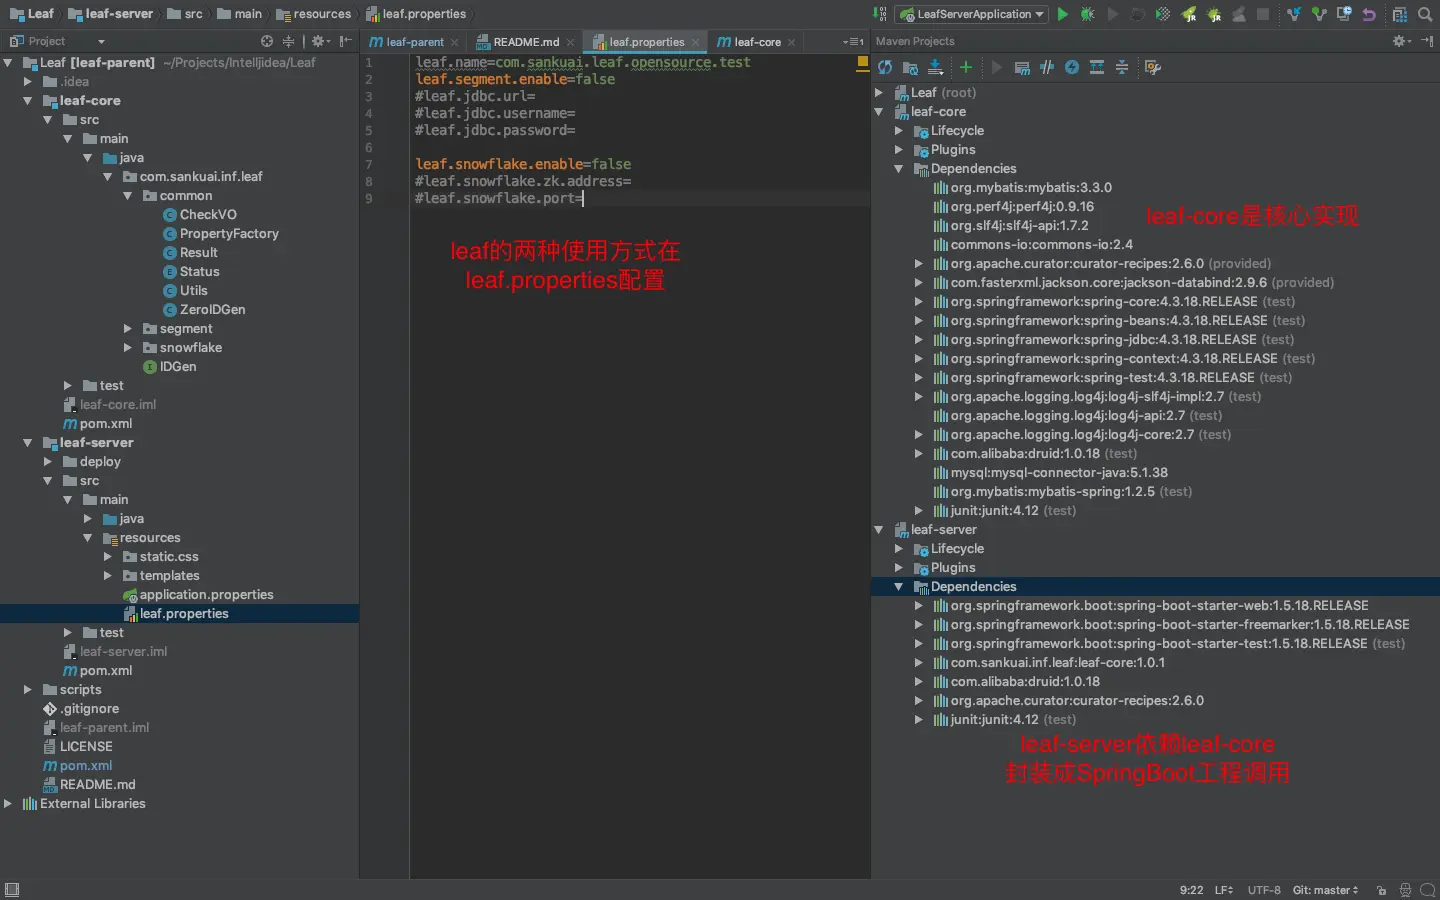Open the inspector hector icon in status bar
Image resolution: width=1440 pixels, height=900 pixels.
coord(1405,890)
